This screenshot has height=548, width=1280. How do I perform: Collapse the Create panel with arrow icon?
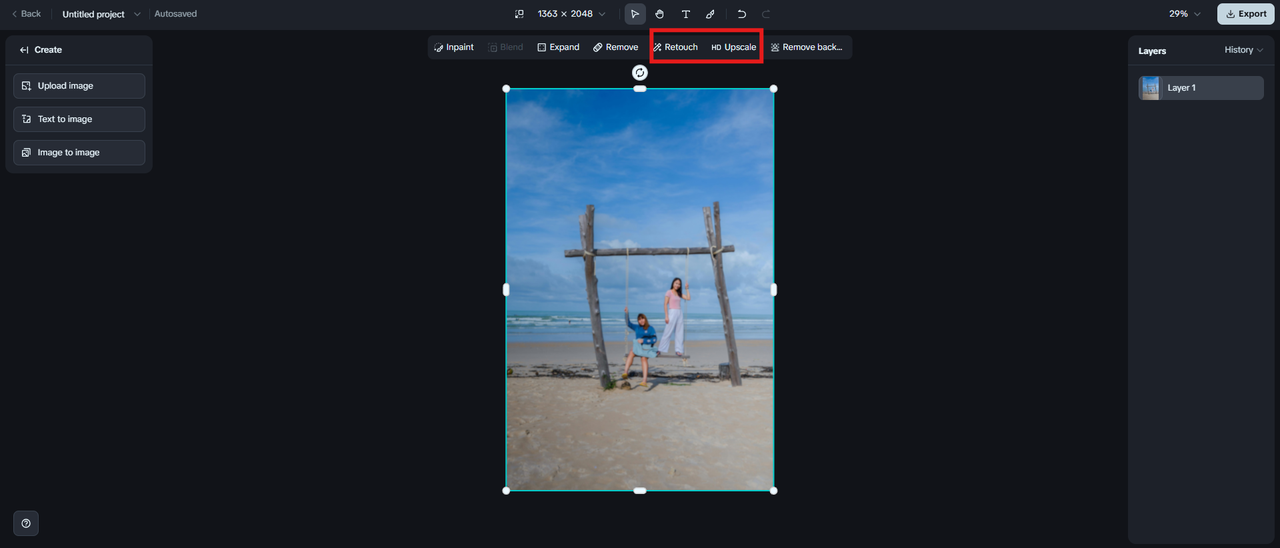point(24,50)
